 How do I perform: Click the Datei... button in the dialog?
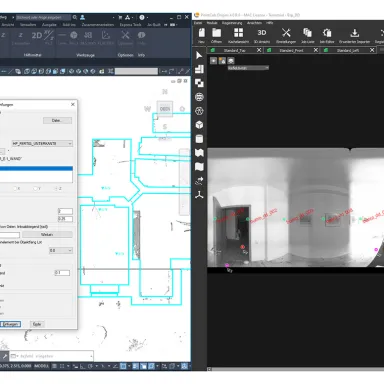click(57, 120)
